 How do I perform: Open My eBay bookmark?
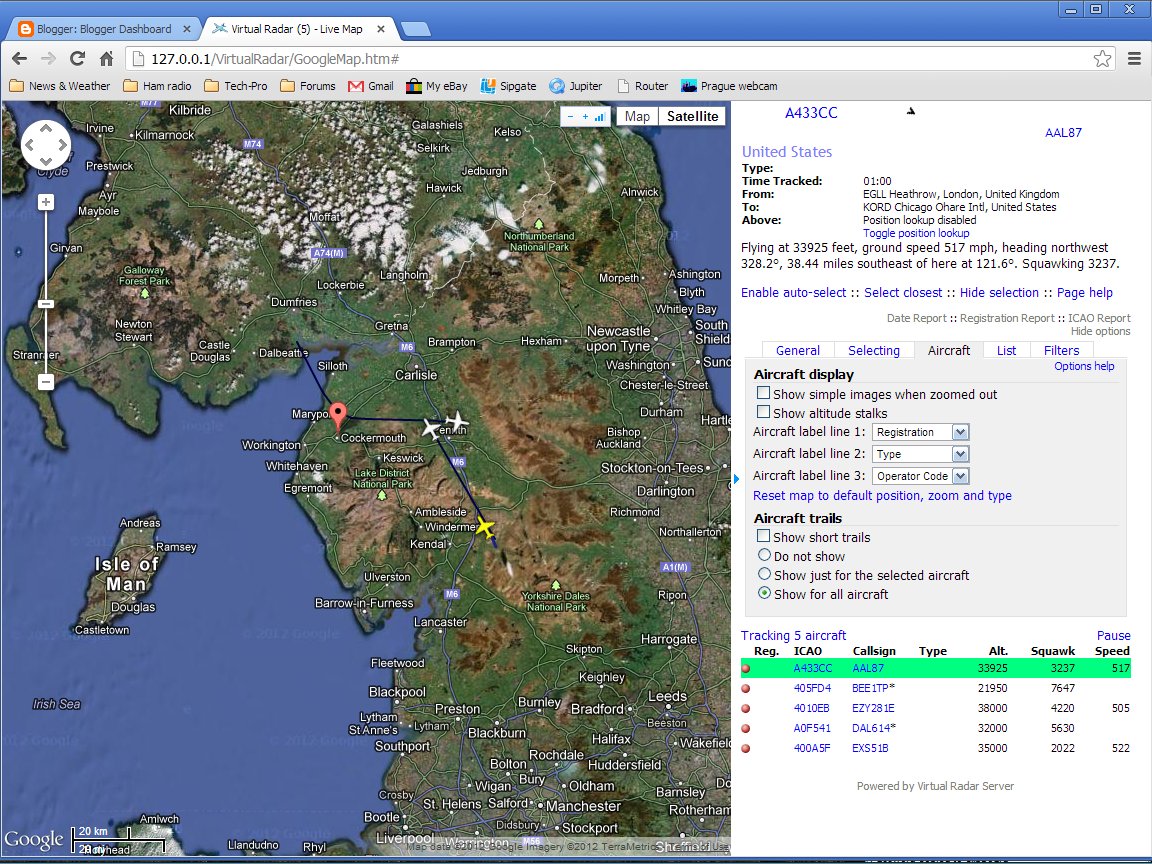(436, 86)
